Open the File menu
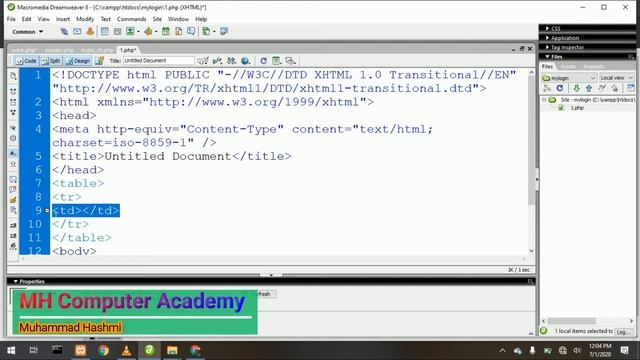 click(11, 19)
